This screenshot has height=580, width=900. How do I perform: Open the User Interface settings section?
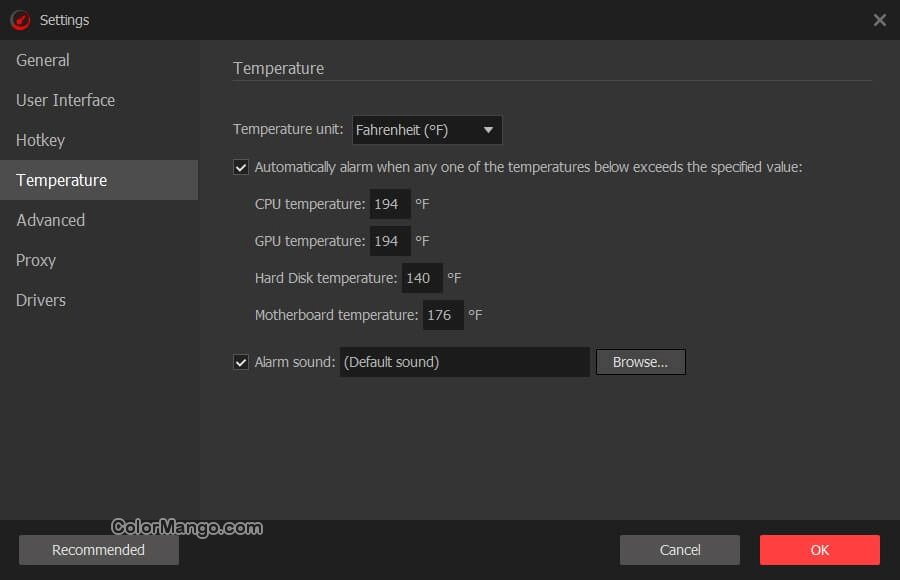[64, 100]
